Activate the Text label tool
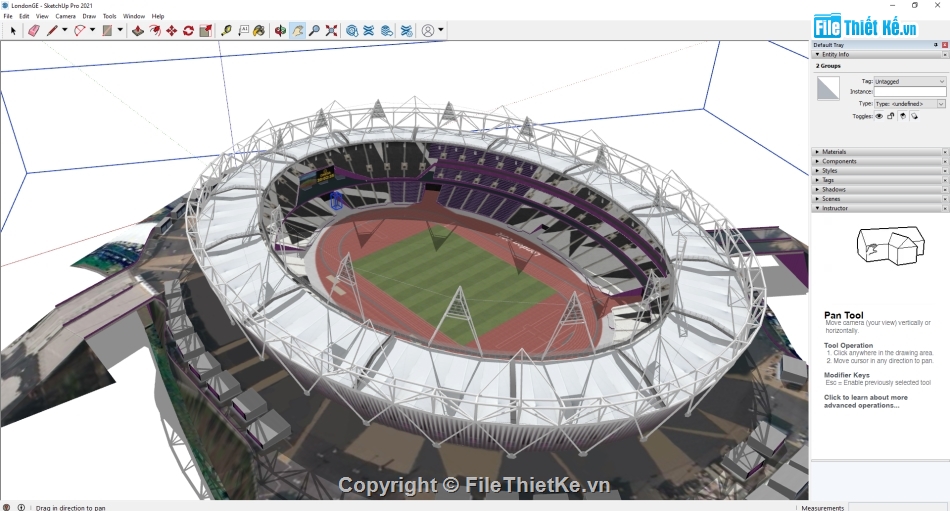Viewport: 950px width, 511px height. [x=243, y=30]
